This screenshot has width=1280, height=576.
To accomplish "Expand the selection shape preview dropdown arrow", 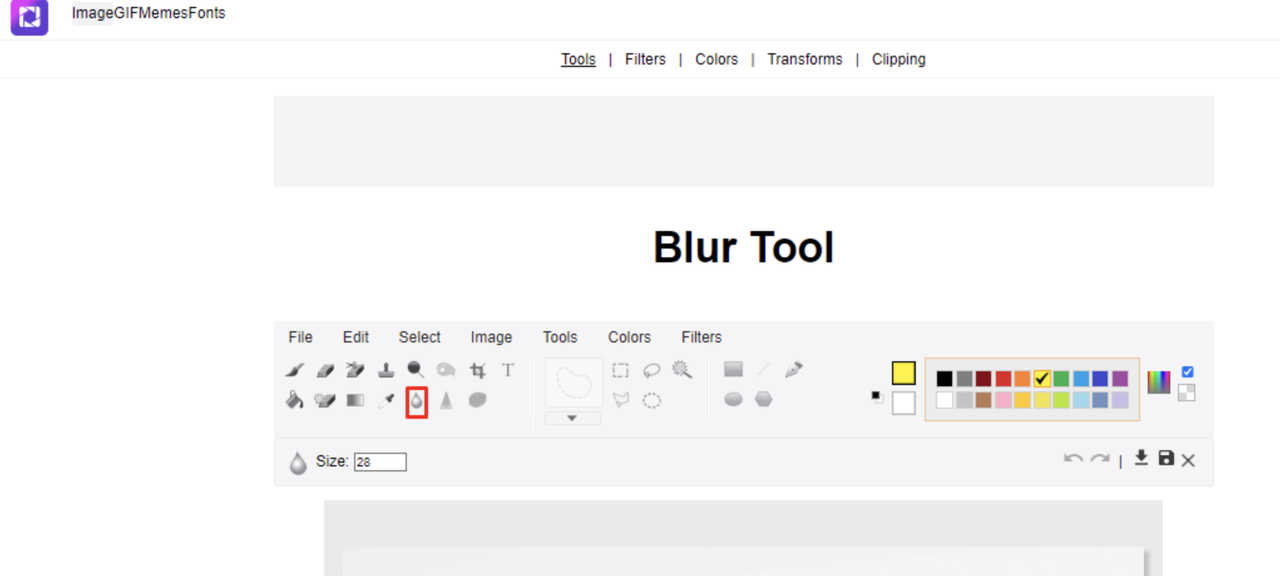I will point(572,418).
